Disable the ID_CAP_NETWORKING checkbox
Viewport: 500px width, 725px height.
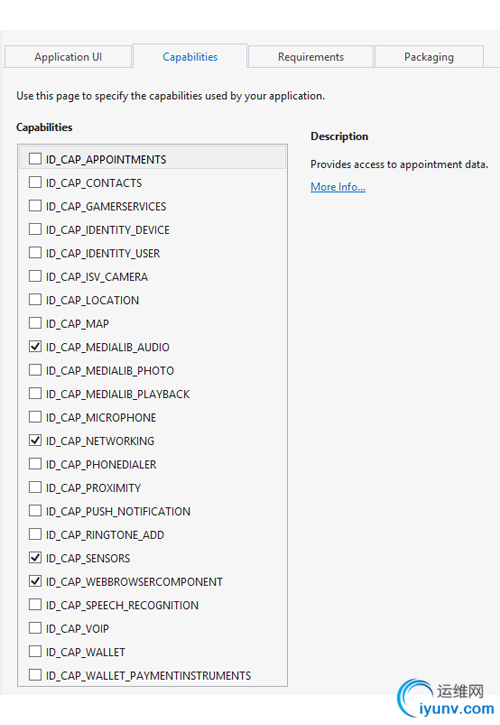coord(35,441)
